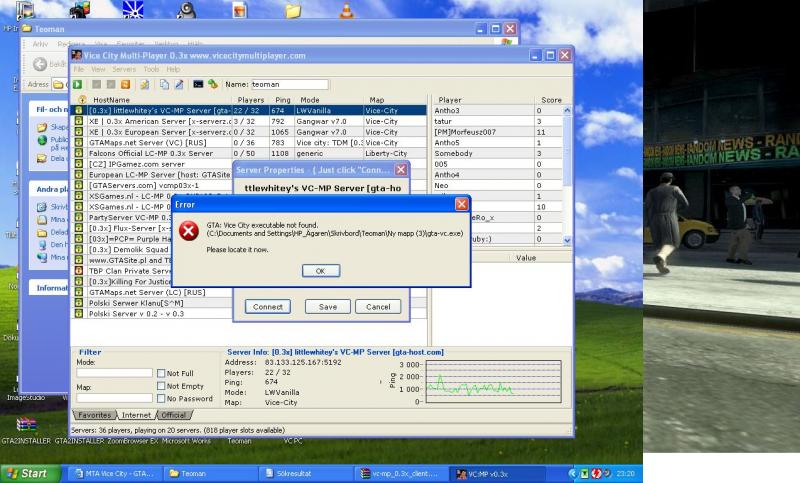800x483 pixels.
Task: Click Save in Server Properties dialog
Action: 328,307
